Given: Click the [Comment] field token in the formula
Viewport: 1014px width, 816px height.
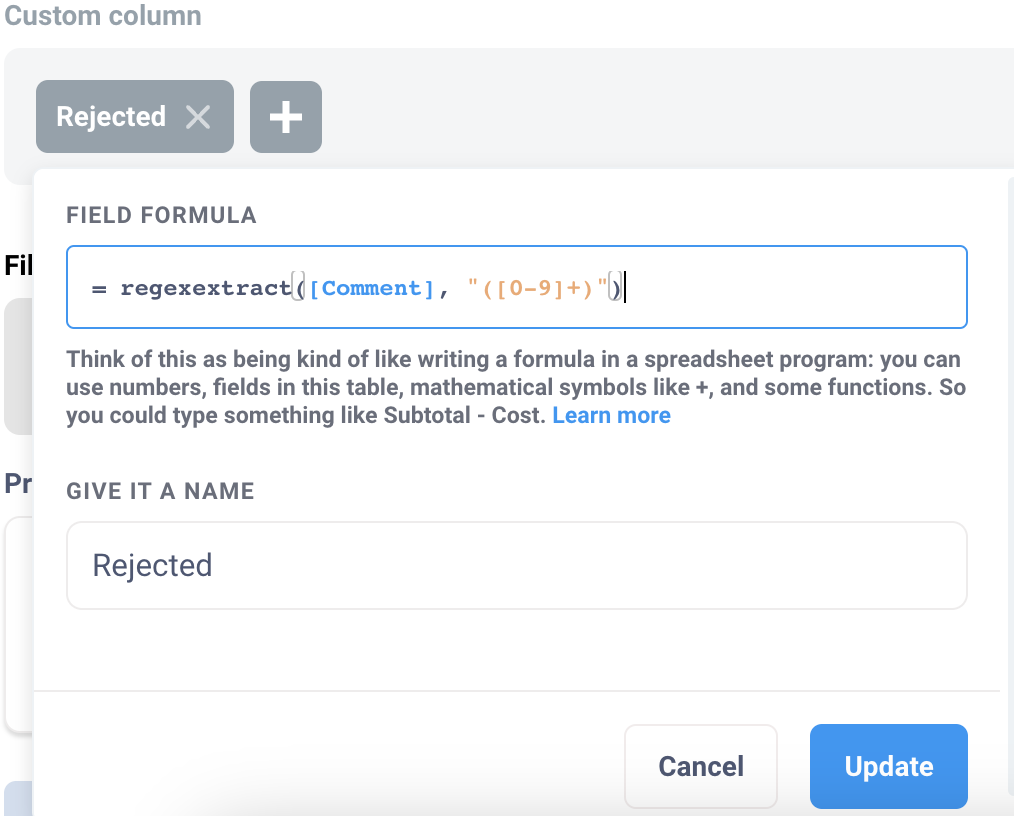Looking at the screenshot, I should pyautogui.click(x=372, y=288).
